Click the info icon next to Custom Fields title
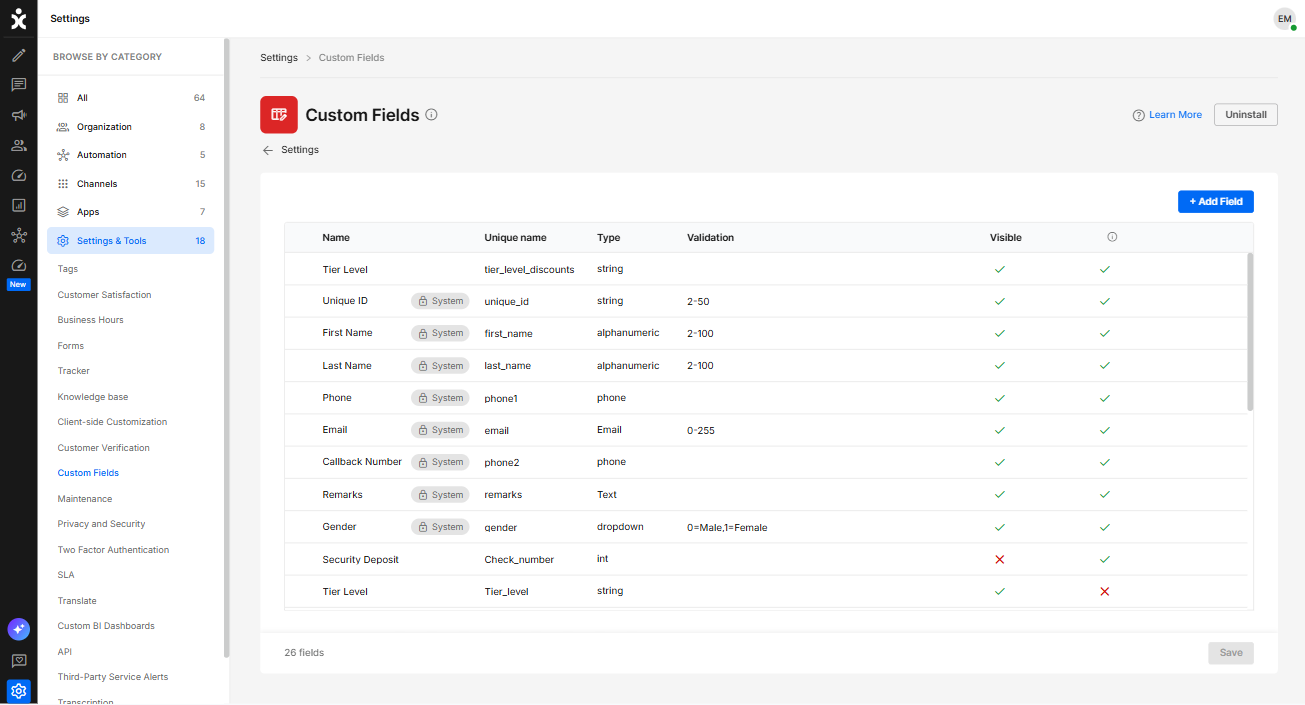Viewport: 1305px width, 705px height. tap(432, 115)
